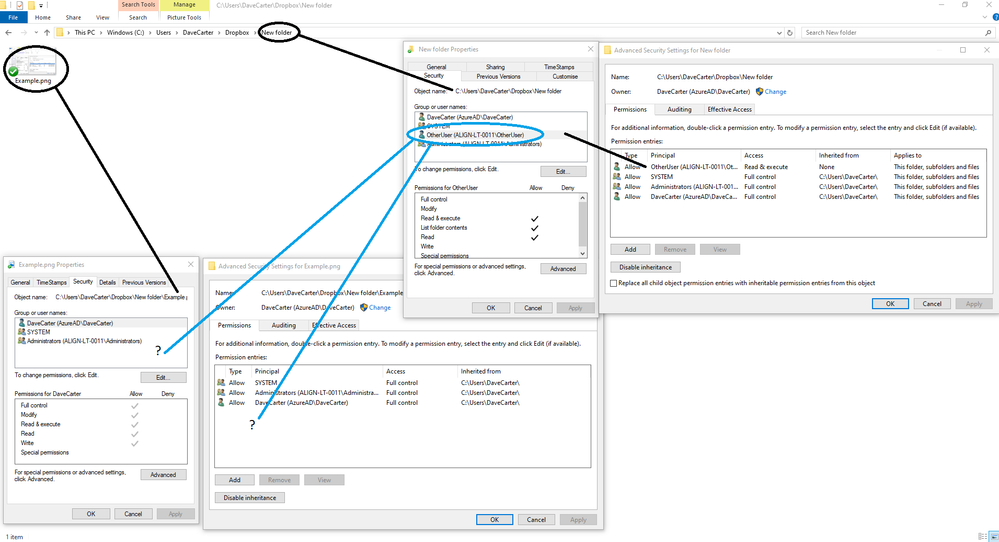Expand the chevron after This PC in the breadcrumb
This screenshot has height=542, width=999.
[x=101, y=32]
